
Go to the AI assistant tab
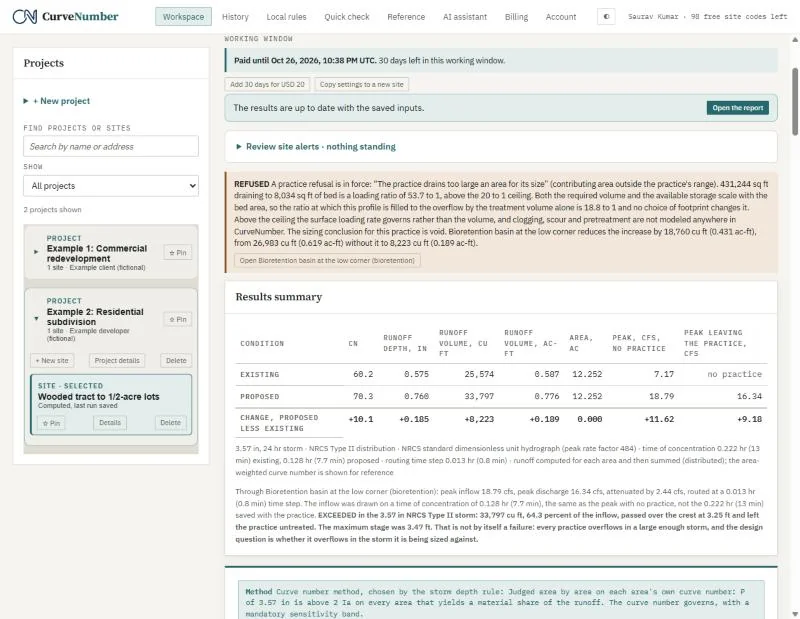[x=464, y=17]
